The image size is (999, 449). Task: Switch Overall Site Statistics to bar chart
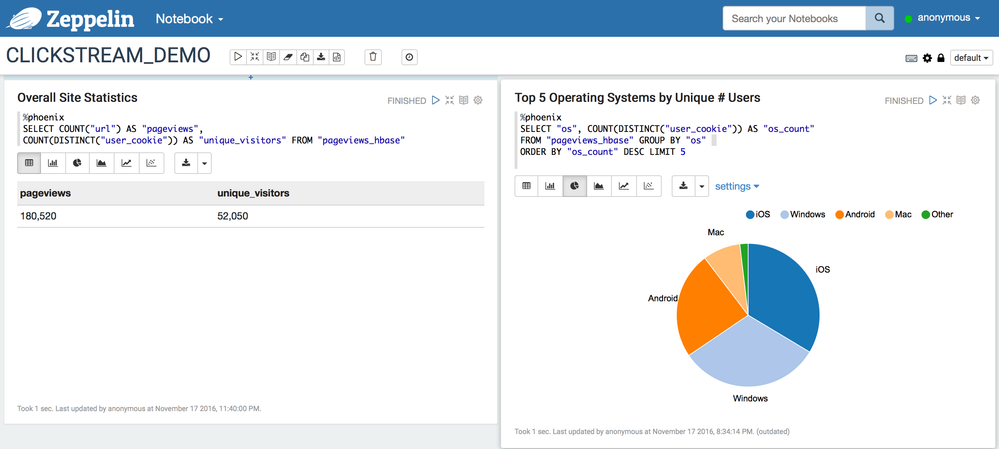coord(53,163)
